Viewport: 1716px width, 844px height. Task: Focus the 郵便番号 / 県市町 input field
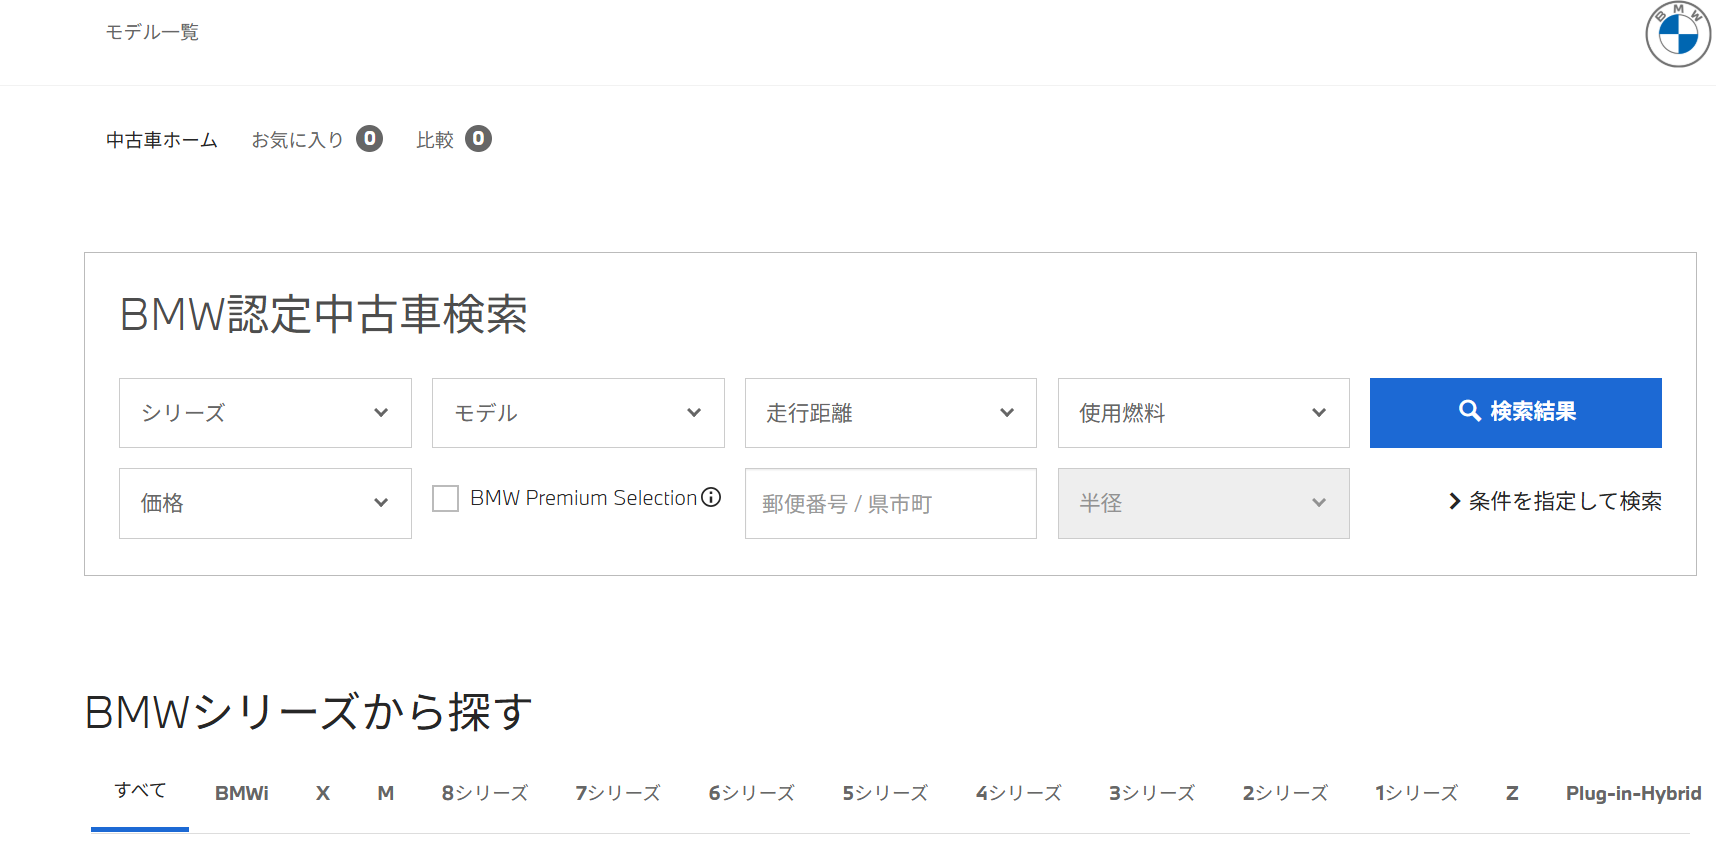pos(891,503)
